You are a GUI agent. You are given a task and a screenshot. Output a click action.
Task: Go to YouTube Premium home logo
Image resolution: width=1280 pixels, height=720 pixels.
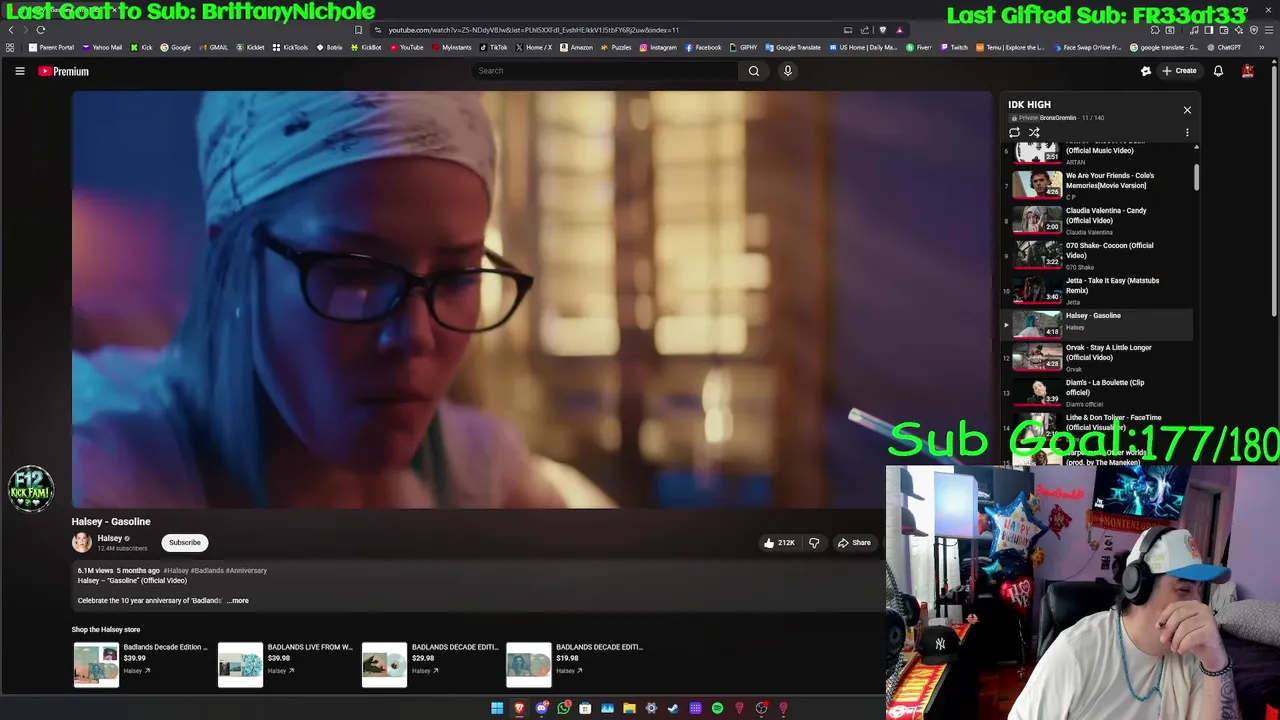64,71
